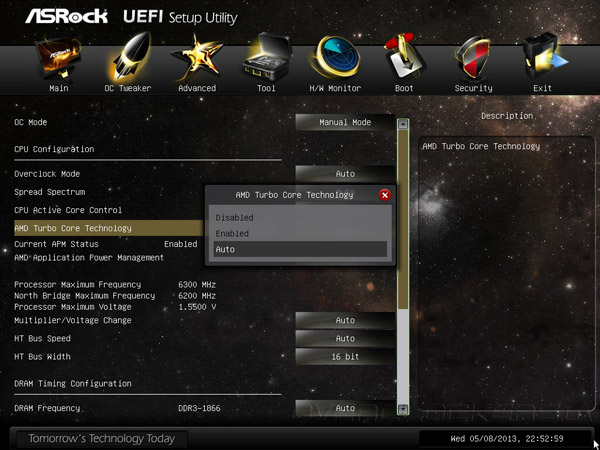Click the scrollbar up arrow
600x450 pixels.
pos(403,124)
